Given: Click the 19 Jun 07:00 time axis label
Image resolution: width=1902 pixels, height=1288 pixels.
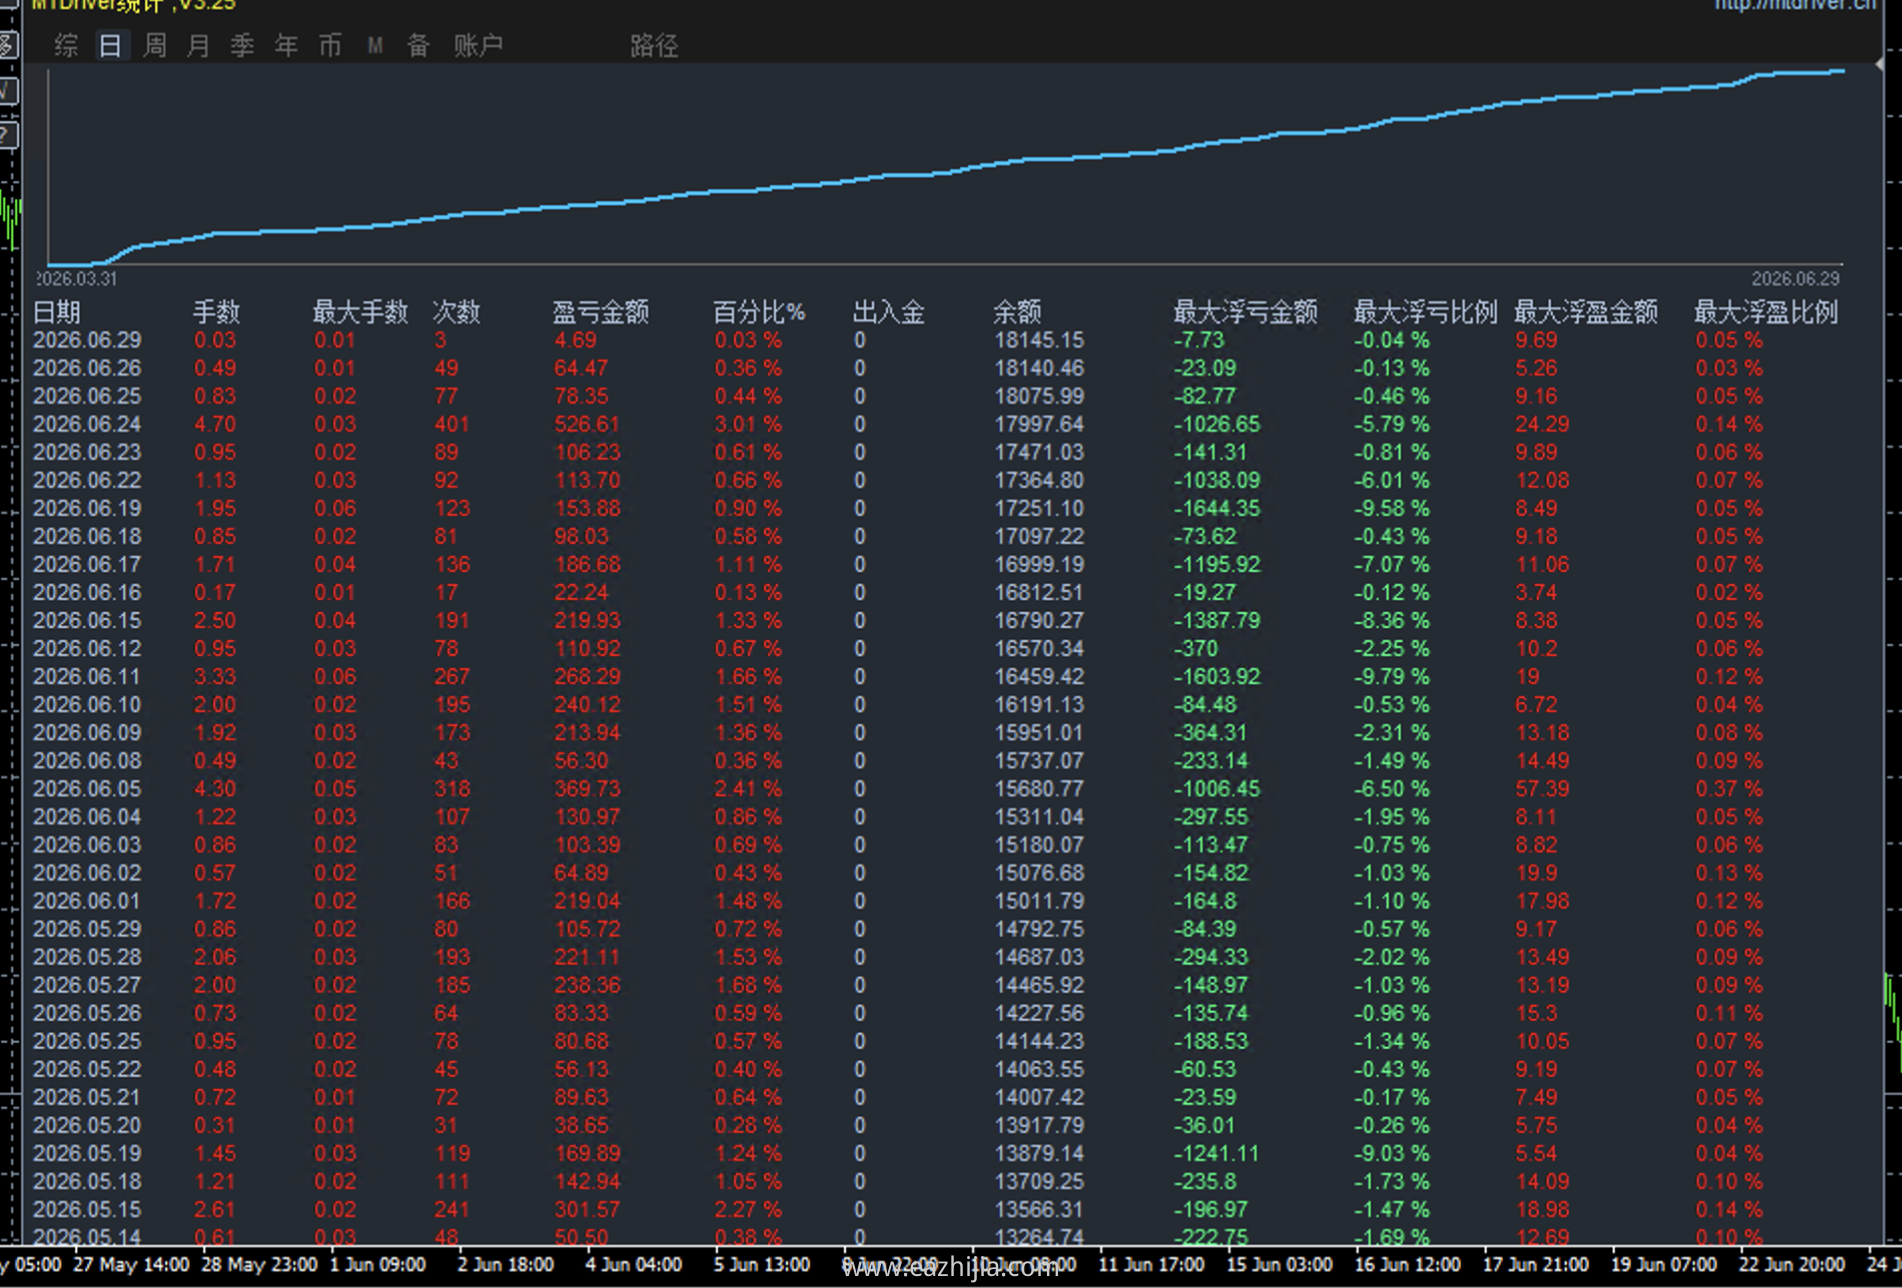Looking at the screenshot, I should (x=1663, y=1264).
